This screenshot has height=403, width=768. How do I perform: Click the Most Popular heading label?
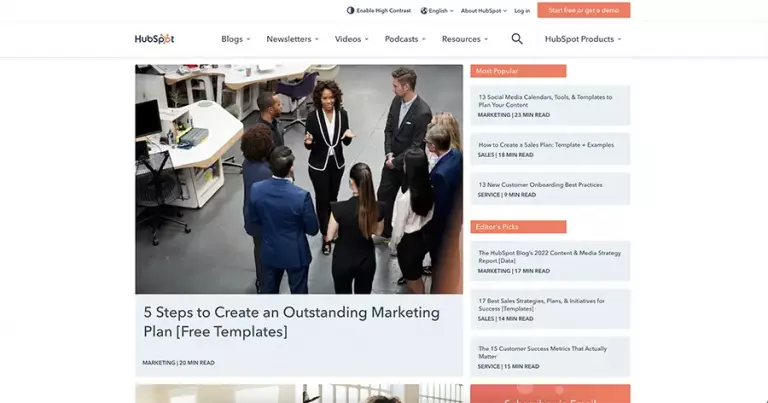coord(518,71)
